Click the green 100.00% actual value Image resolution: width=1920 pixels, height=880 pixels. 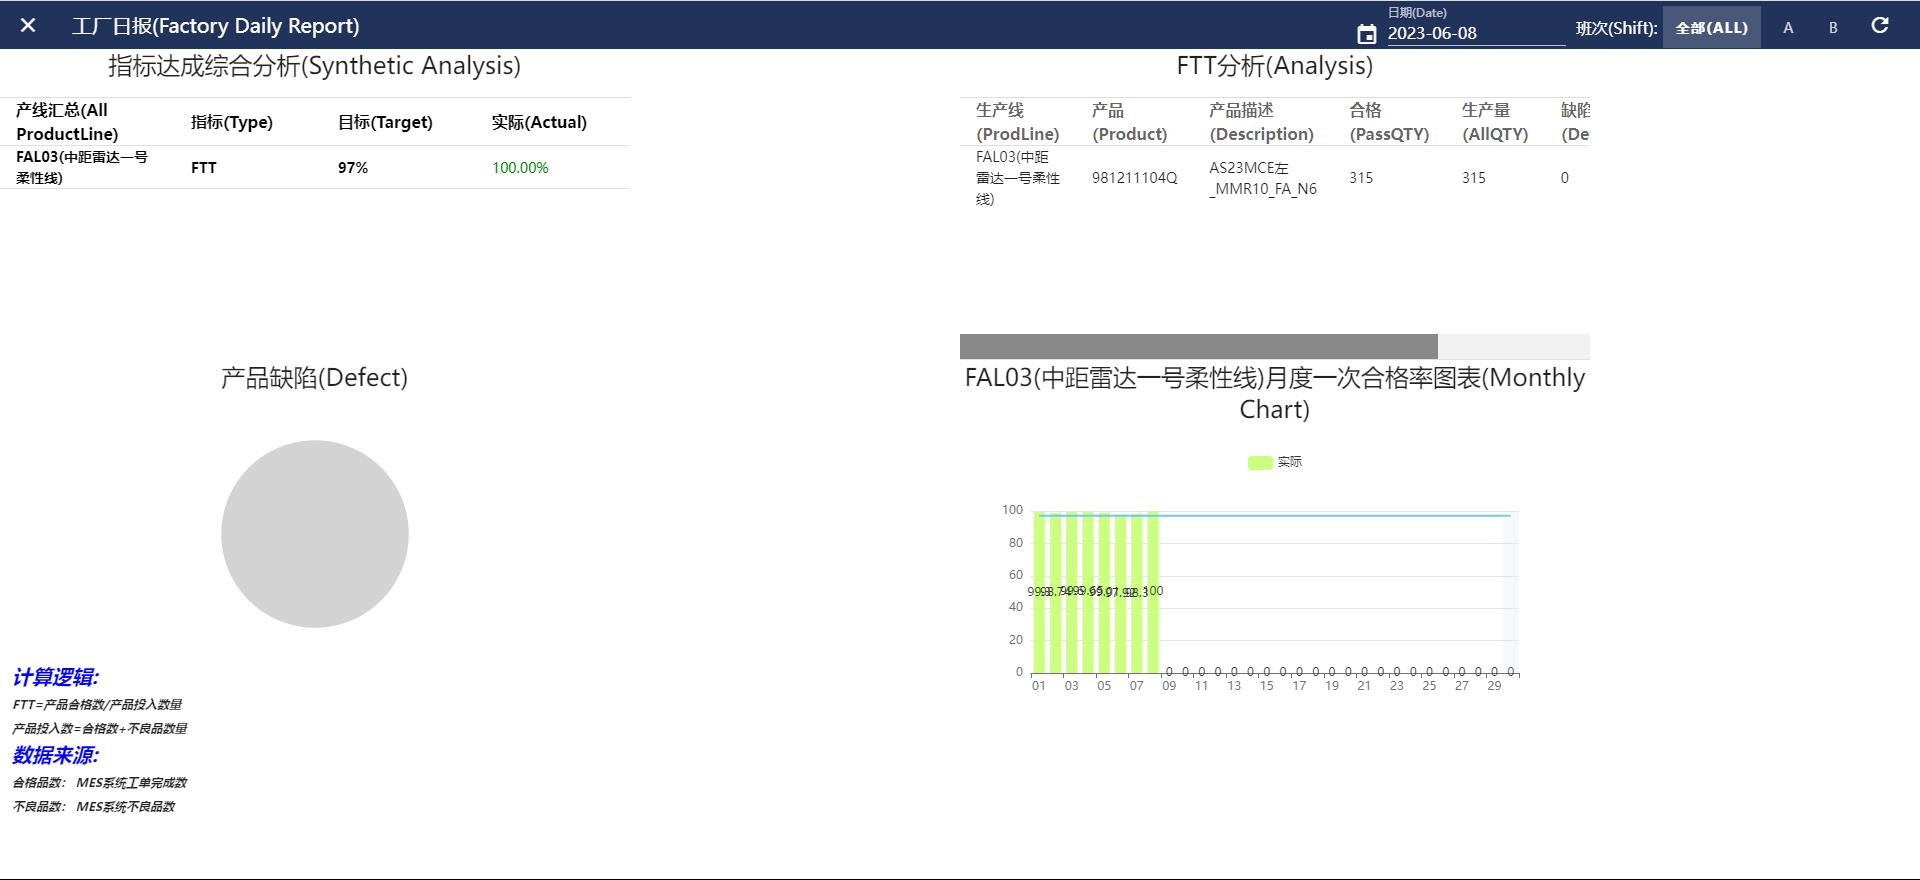click(520, 168)
